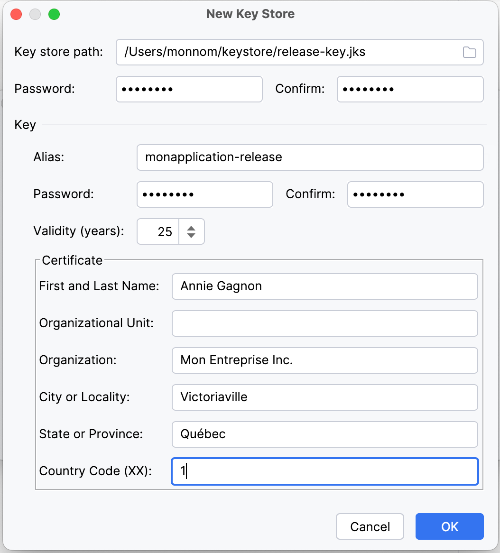Close the dialog with red window button
Screen dimensions: 500x553
pos(16,14)
